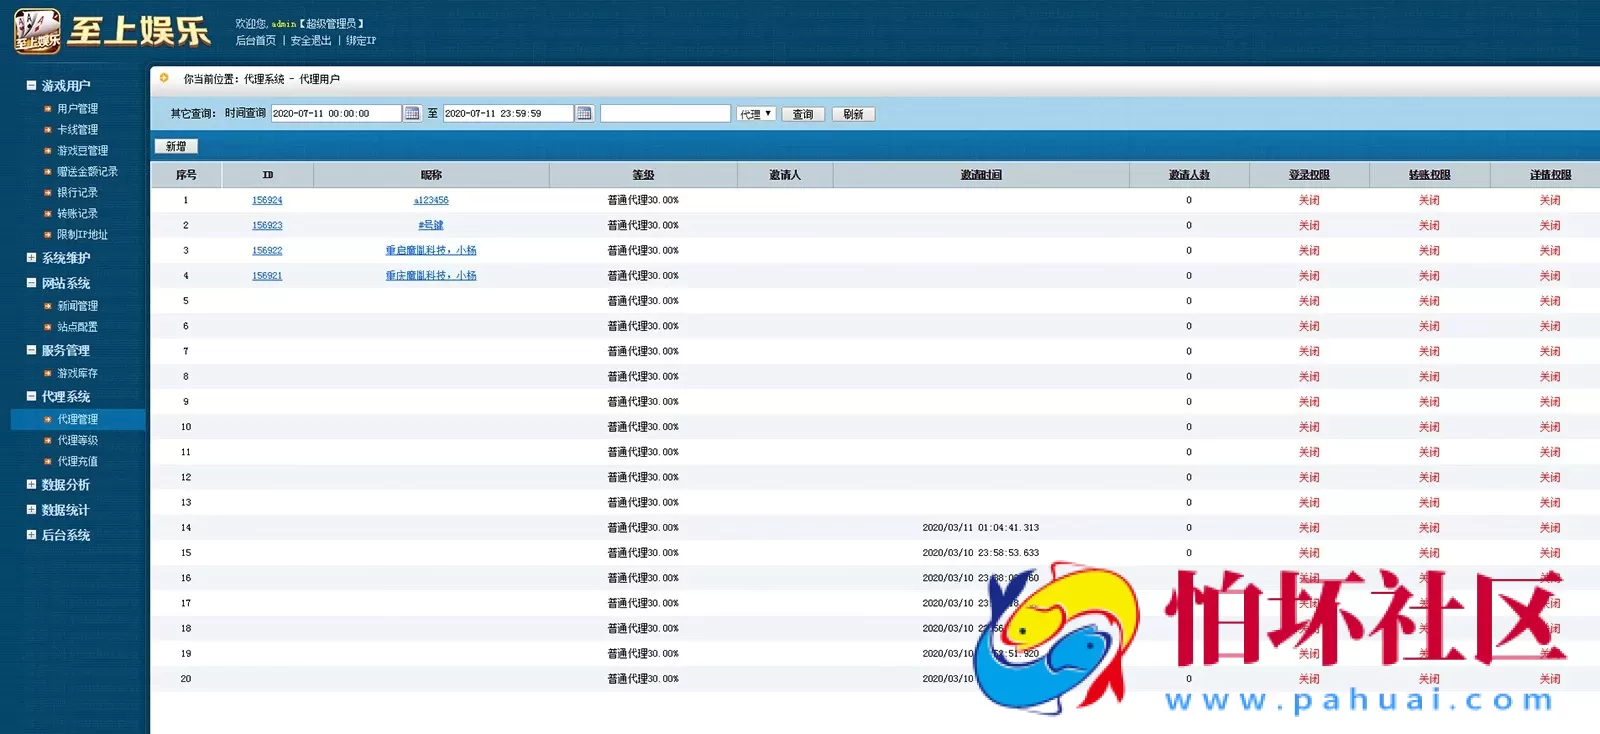
Task: Toggle 登录权限 关闭 for row 1
Action: (1309, 201)
